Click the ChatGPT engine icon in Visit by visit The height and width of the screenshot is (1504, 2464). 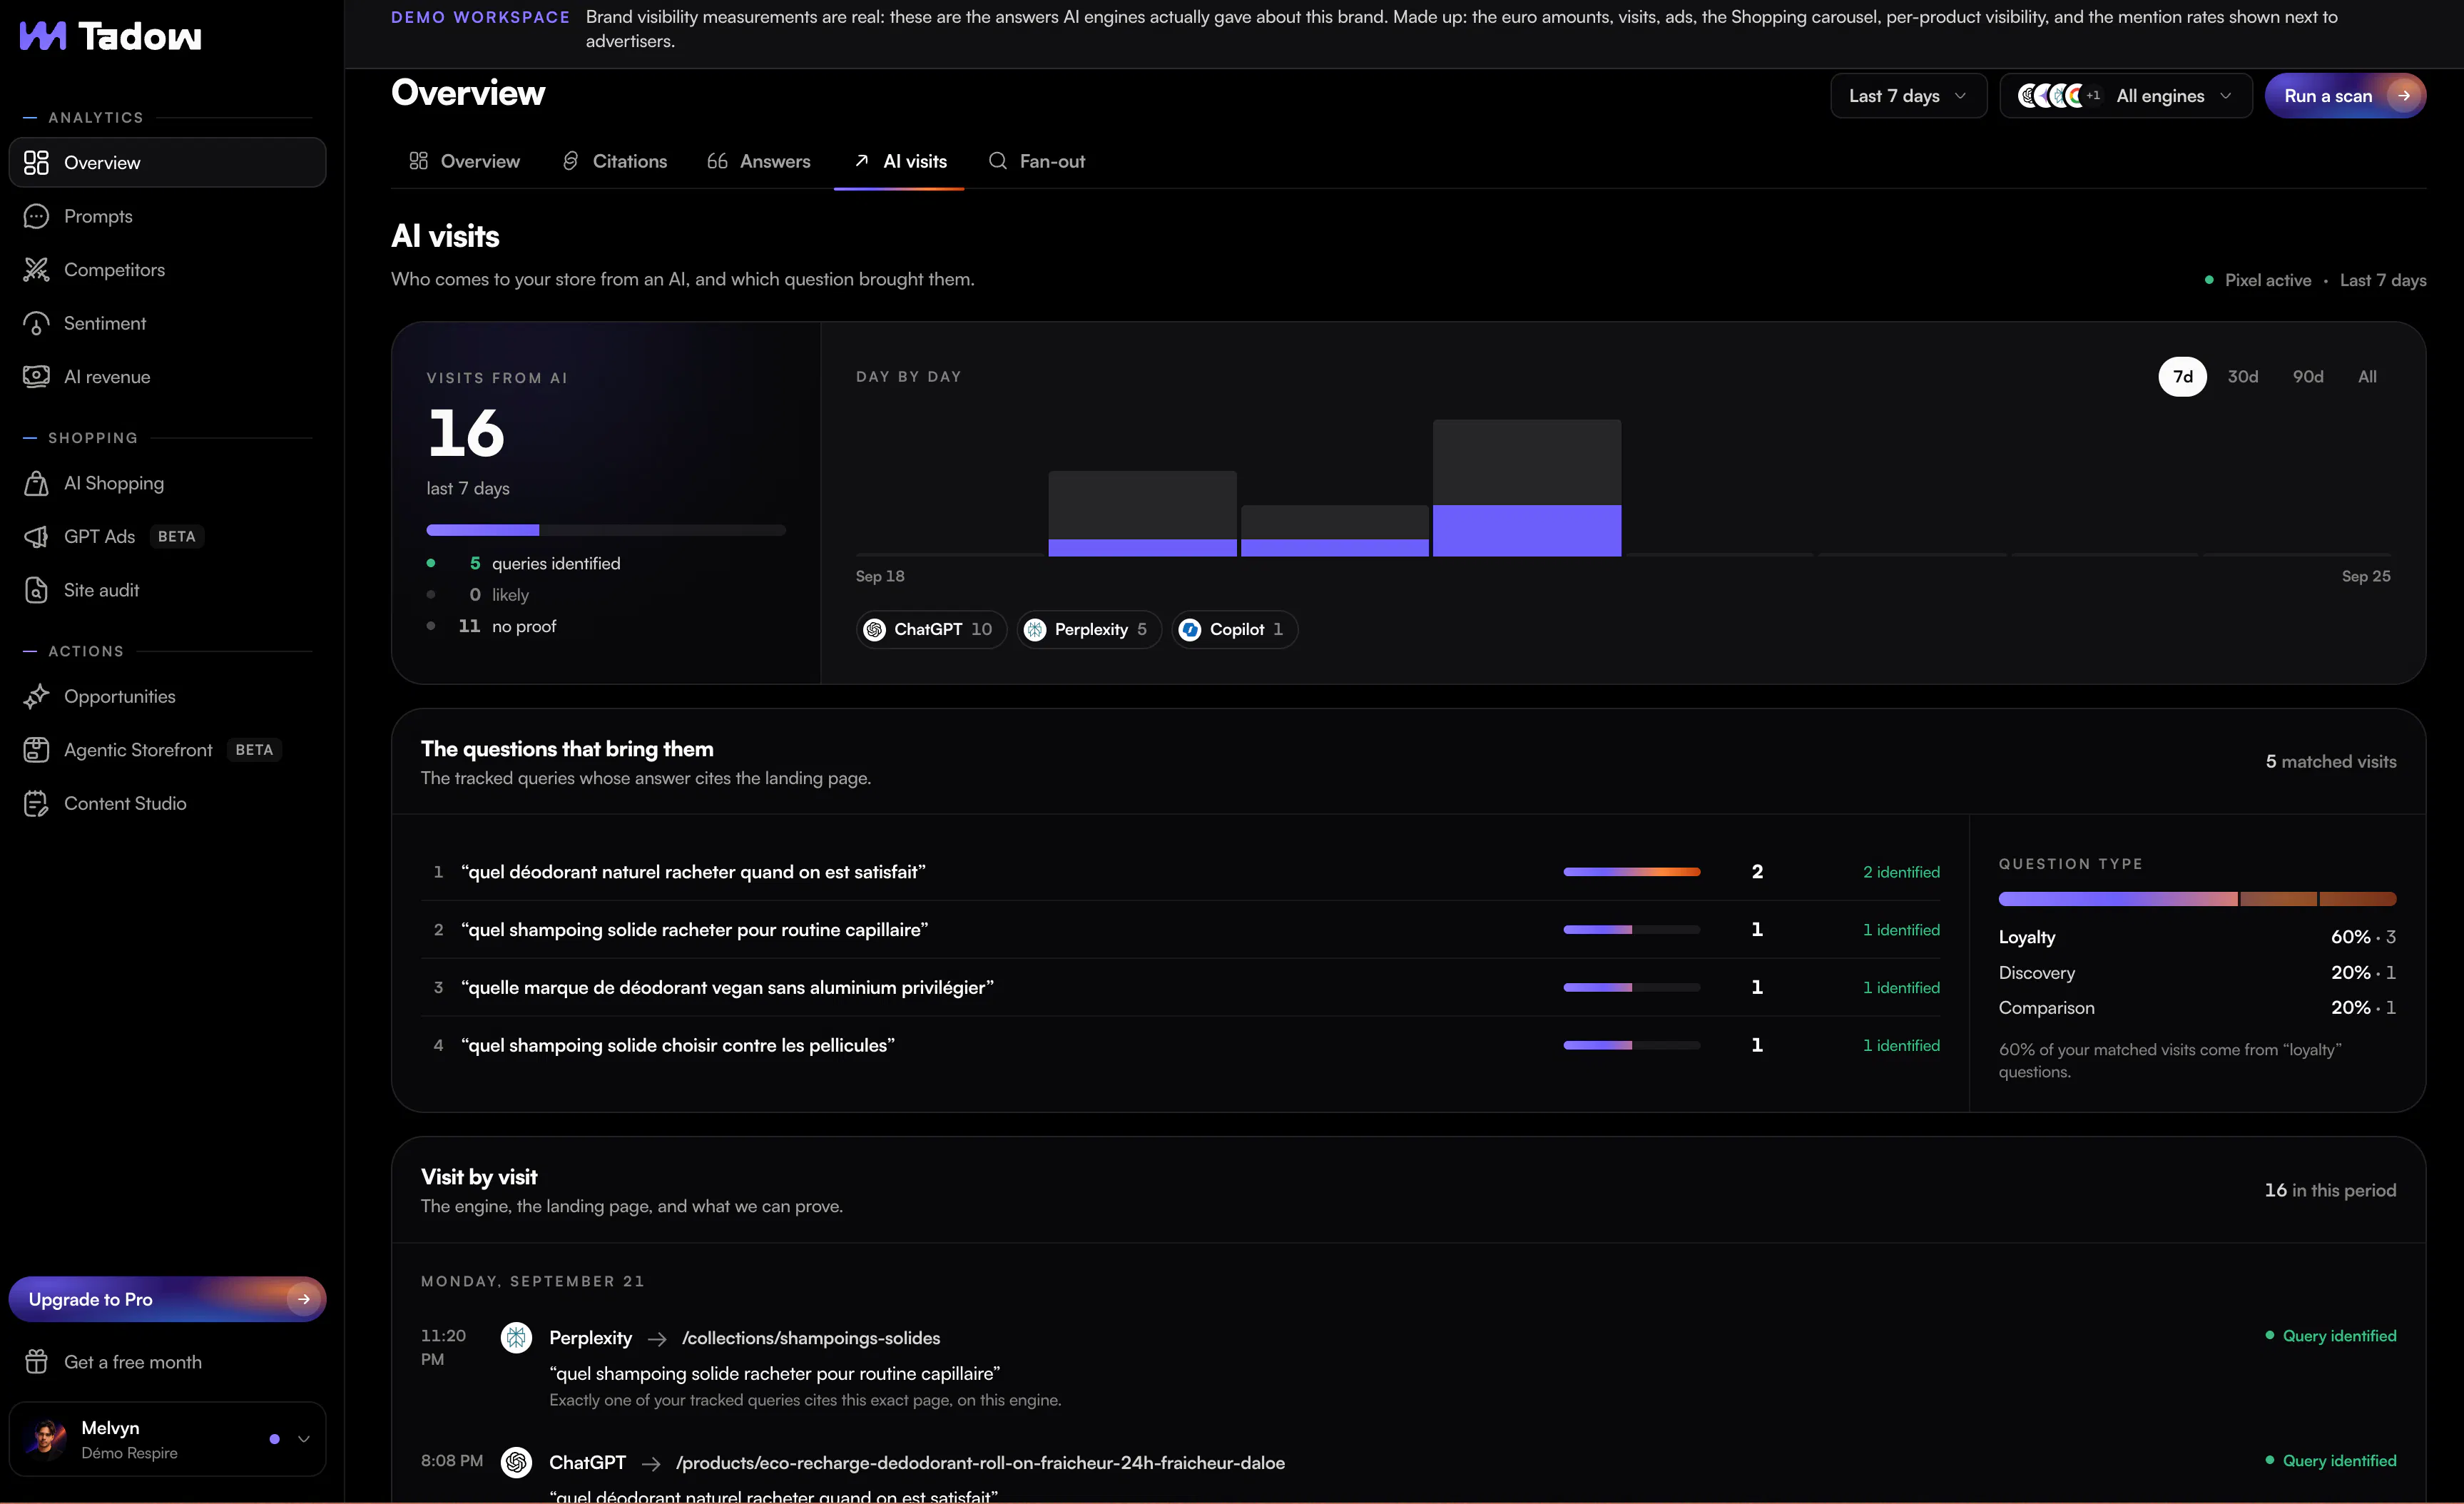516,1462
